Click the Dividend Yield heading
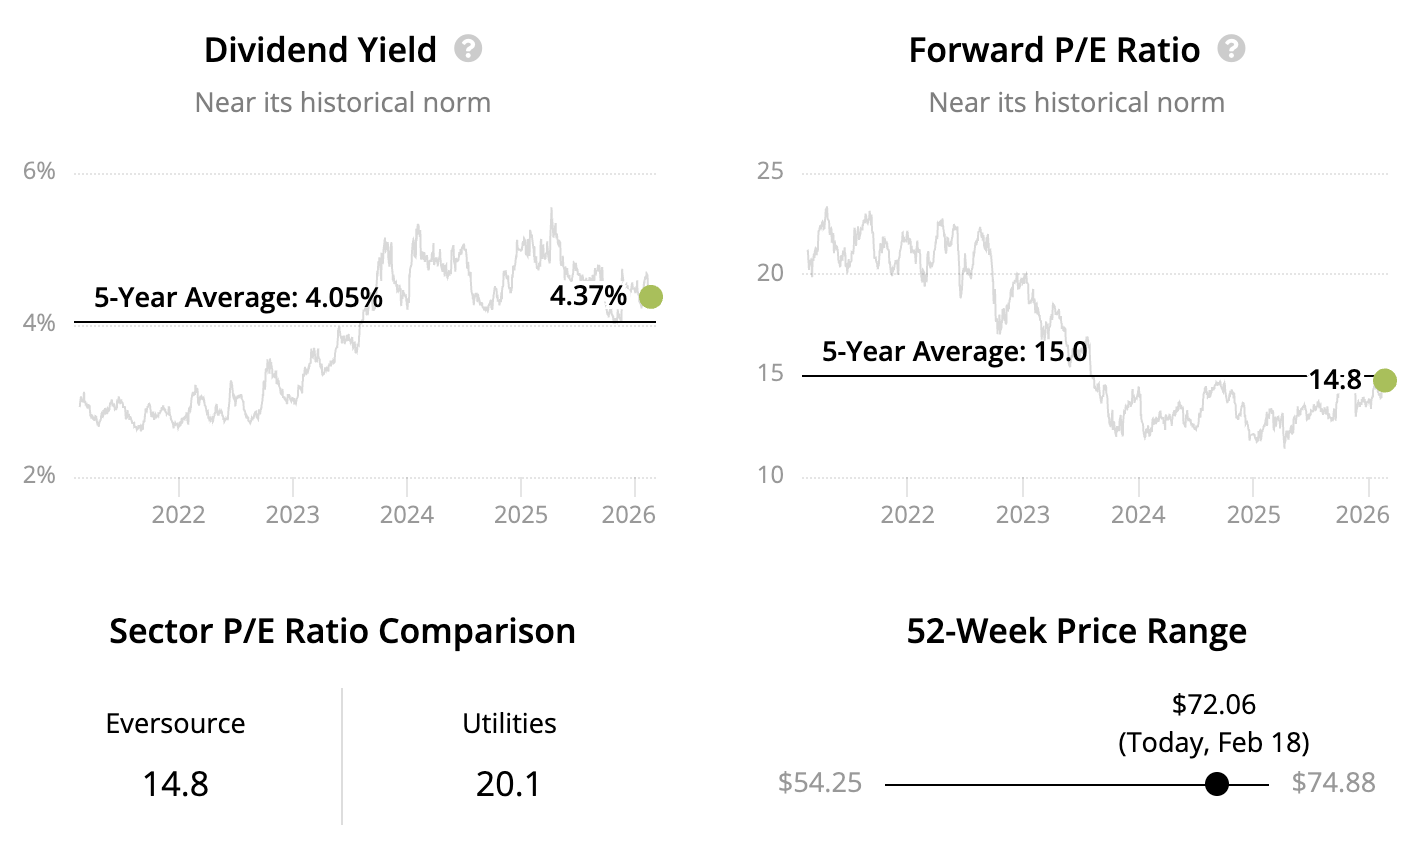Viewport: 1416px width, 844px height. coord(320,50)
